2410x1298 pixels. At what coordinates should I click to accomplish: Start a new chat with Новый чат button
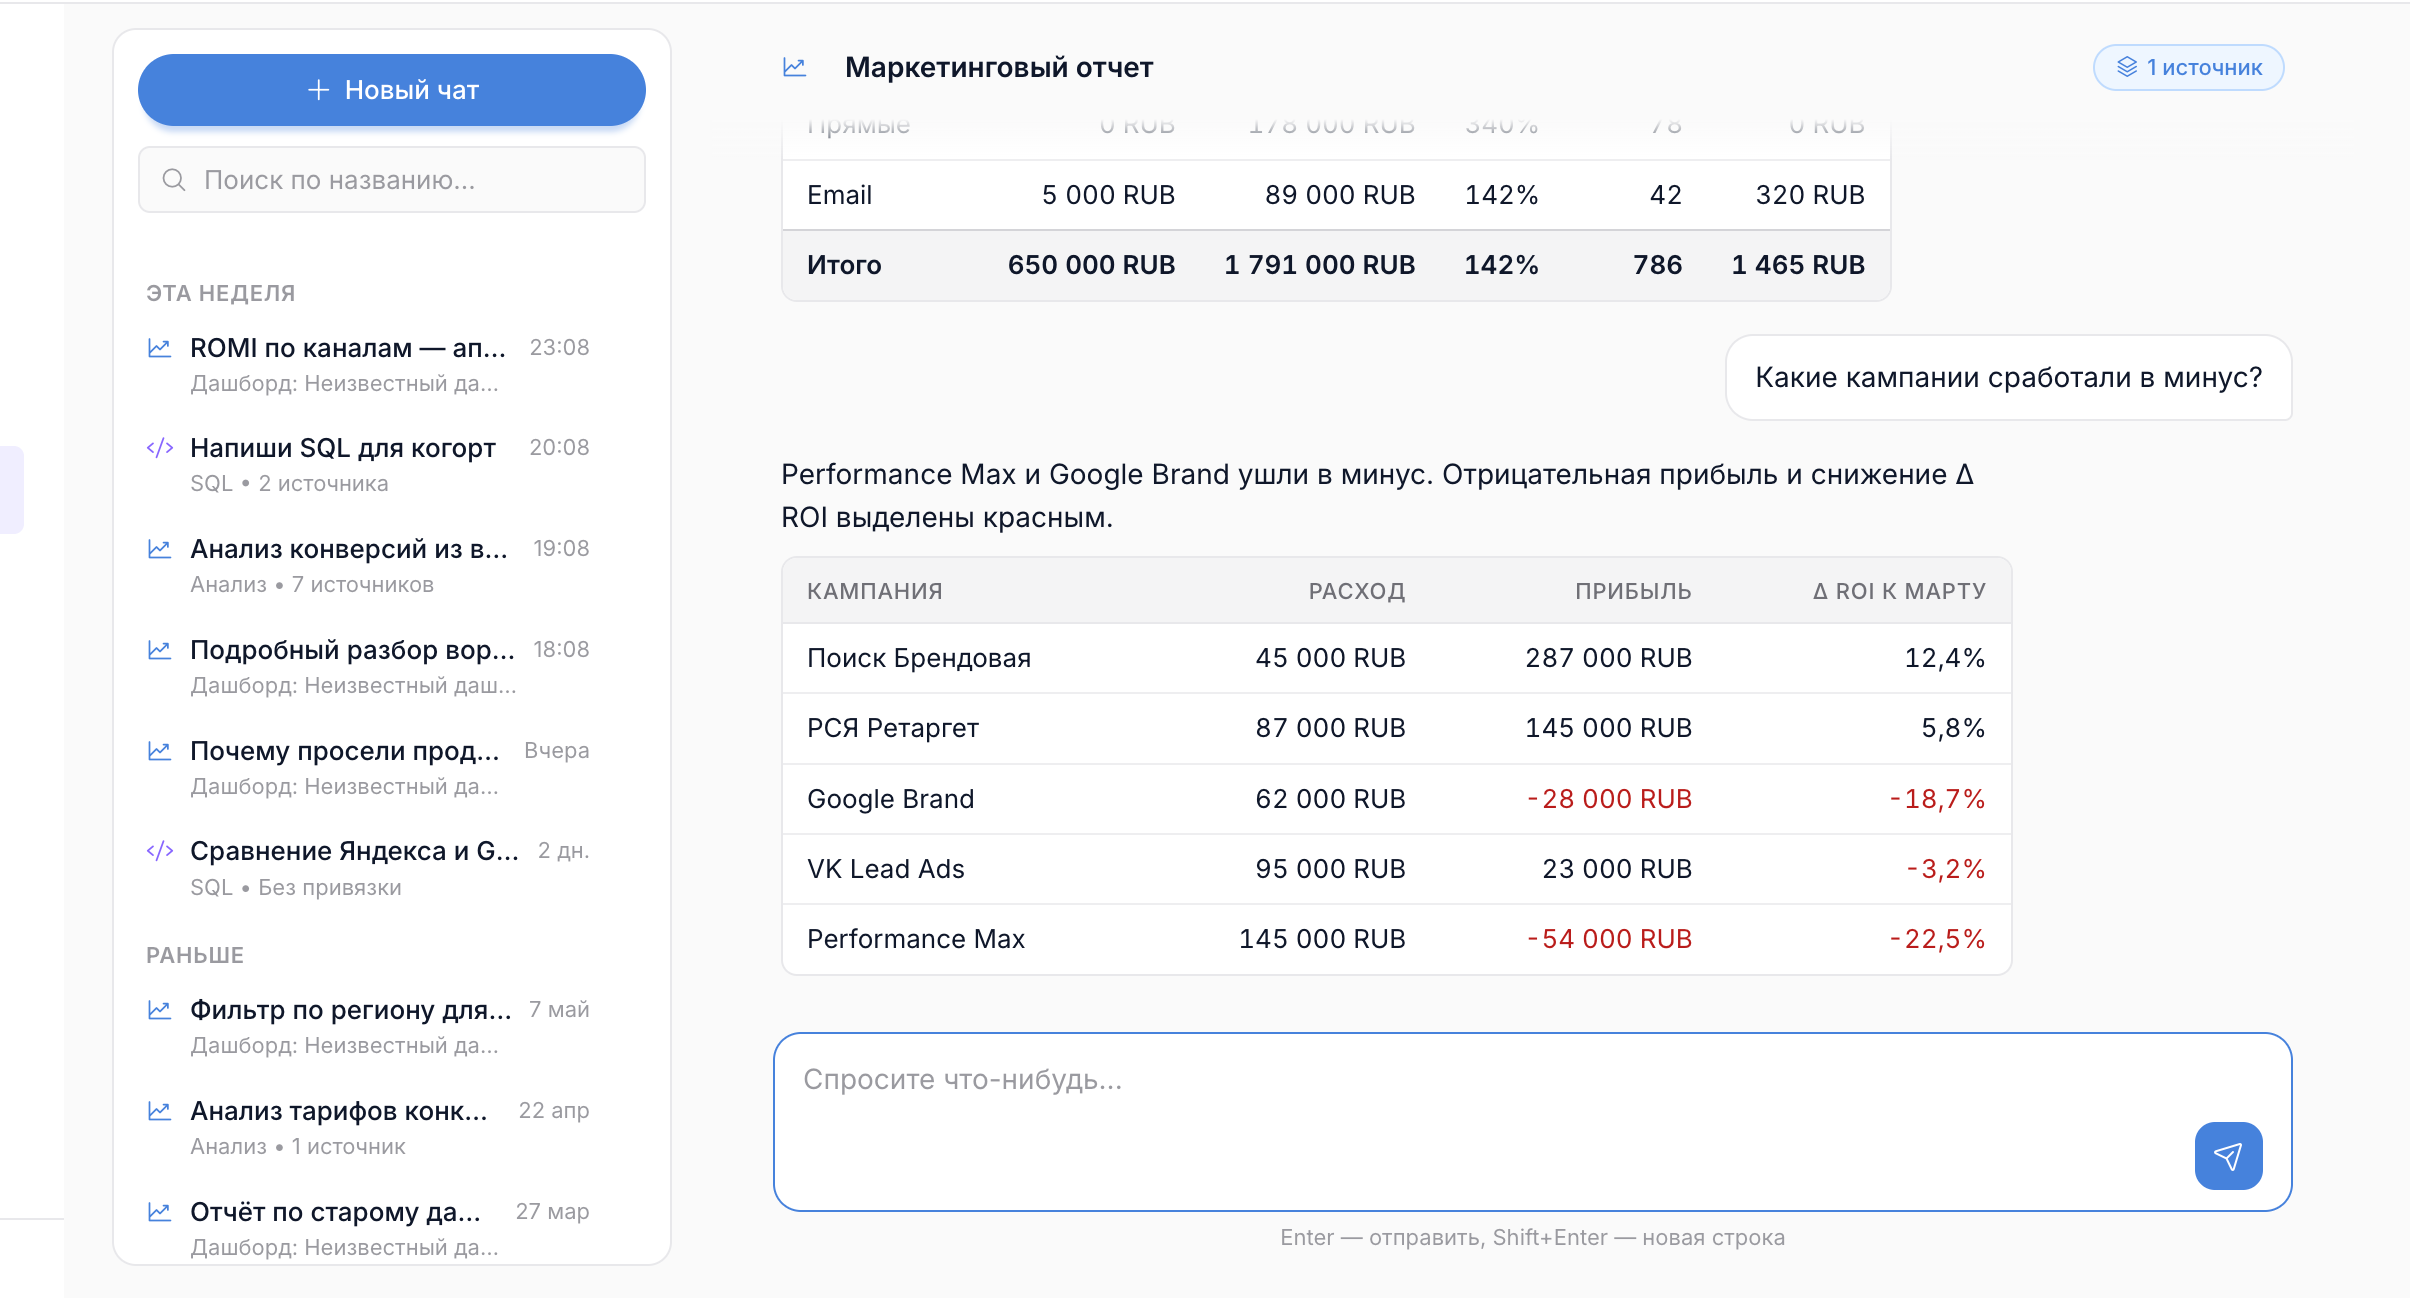pyautogui.click(x=392, y=90)
